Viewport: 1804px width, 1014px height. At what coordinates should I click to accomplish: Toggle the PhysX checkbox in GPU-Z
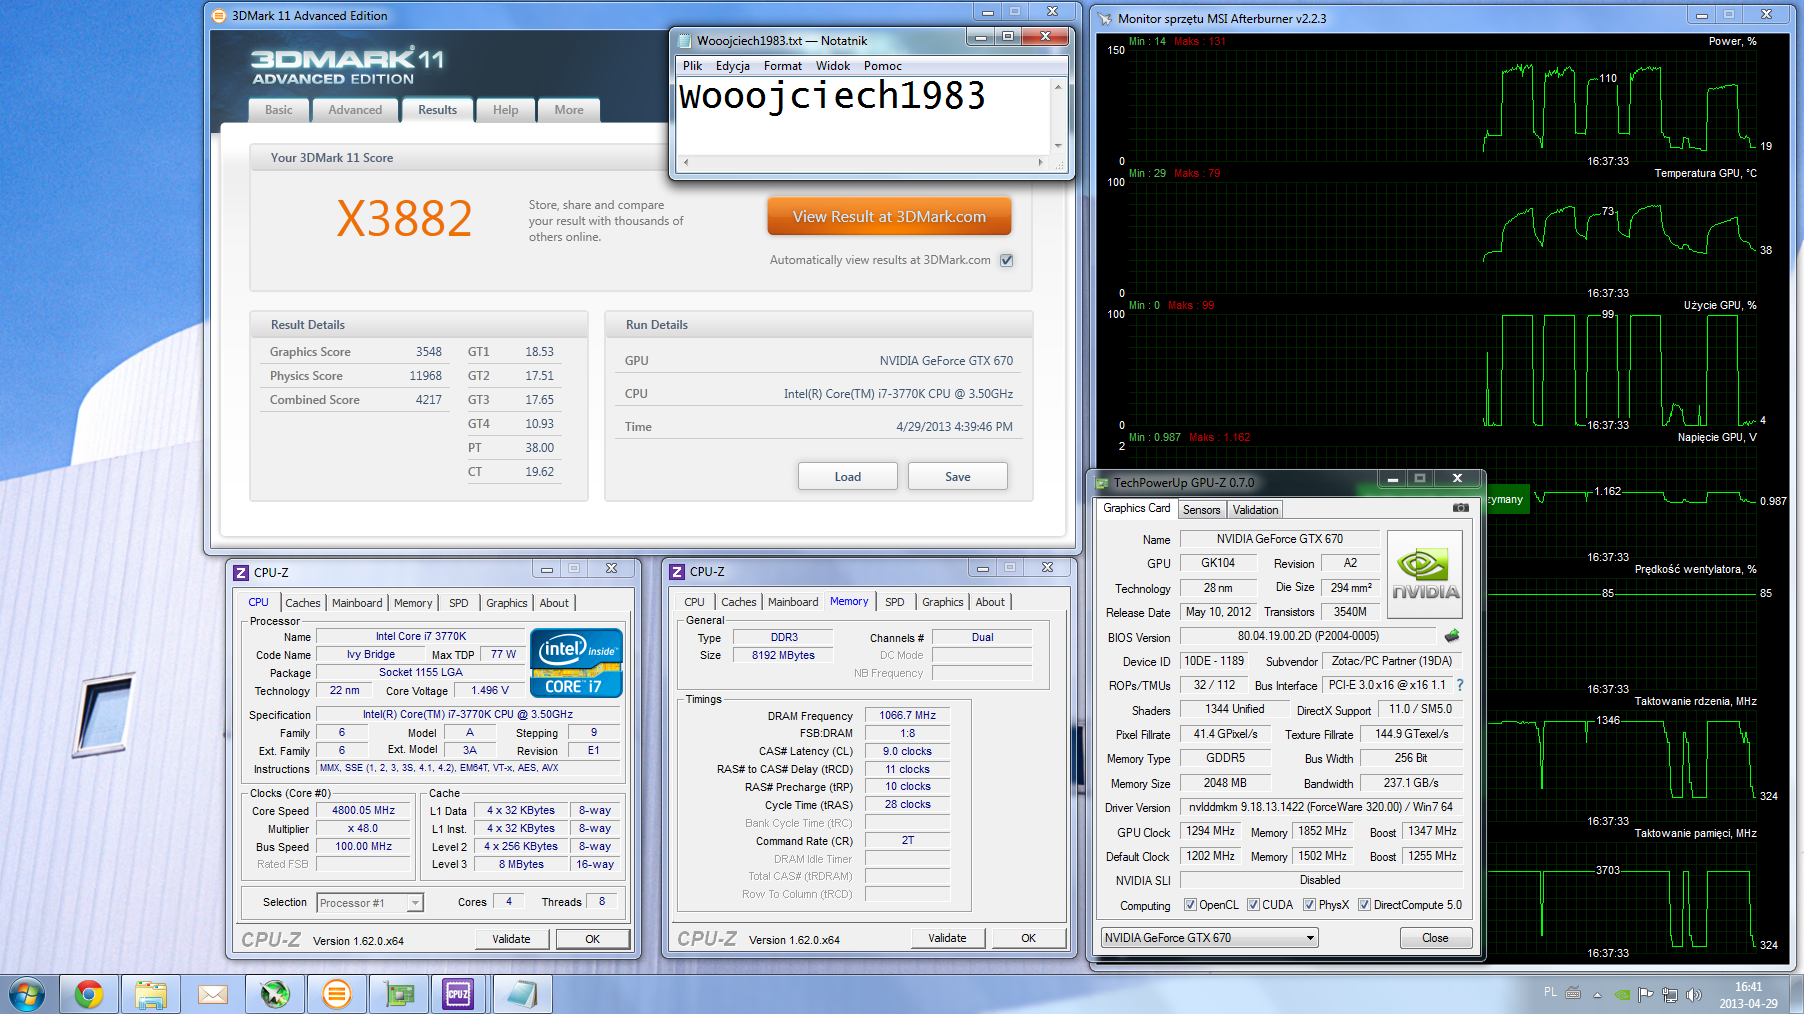pos(1309,905)
